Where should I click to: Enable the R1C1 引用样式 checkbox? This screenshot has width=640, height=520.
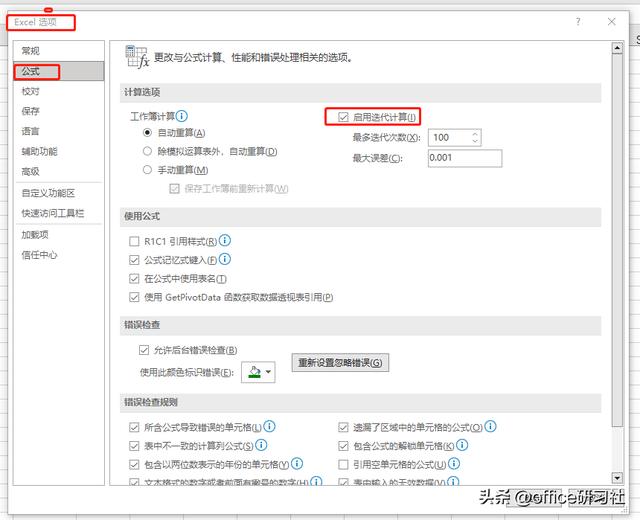coord(134,241)
